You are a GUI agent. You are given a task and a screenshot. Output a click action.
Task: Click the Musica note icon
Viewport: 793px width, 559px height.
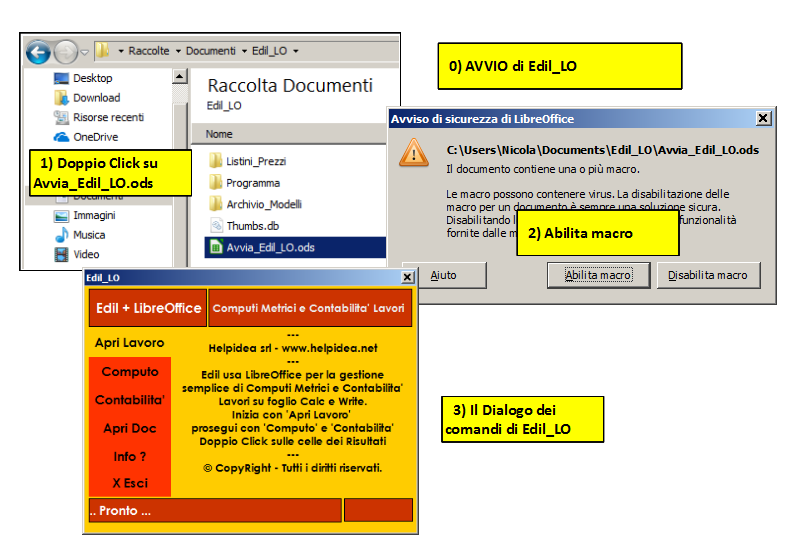[x=62, y=235]
